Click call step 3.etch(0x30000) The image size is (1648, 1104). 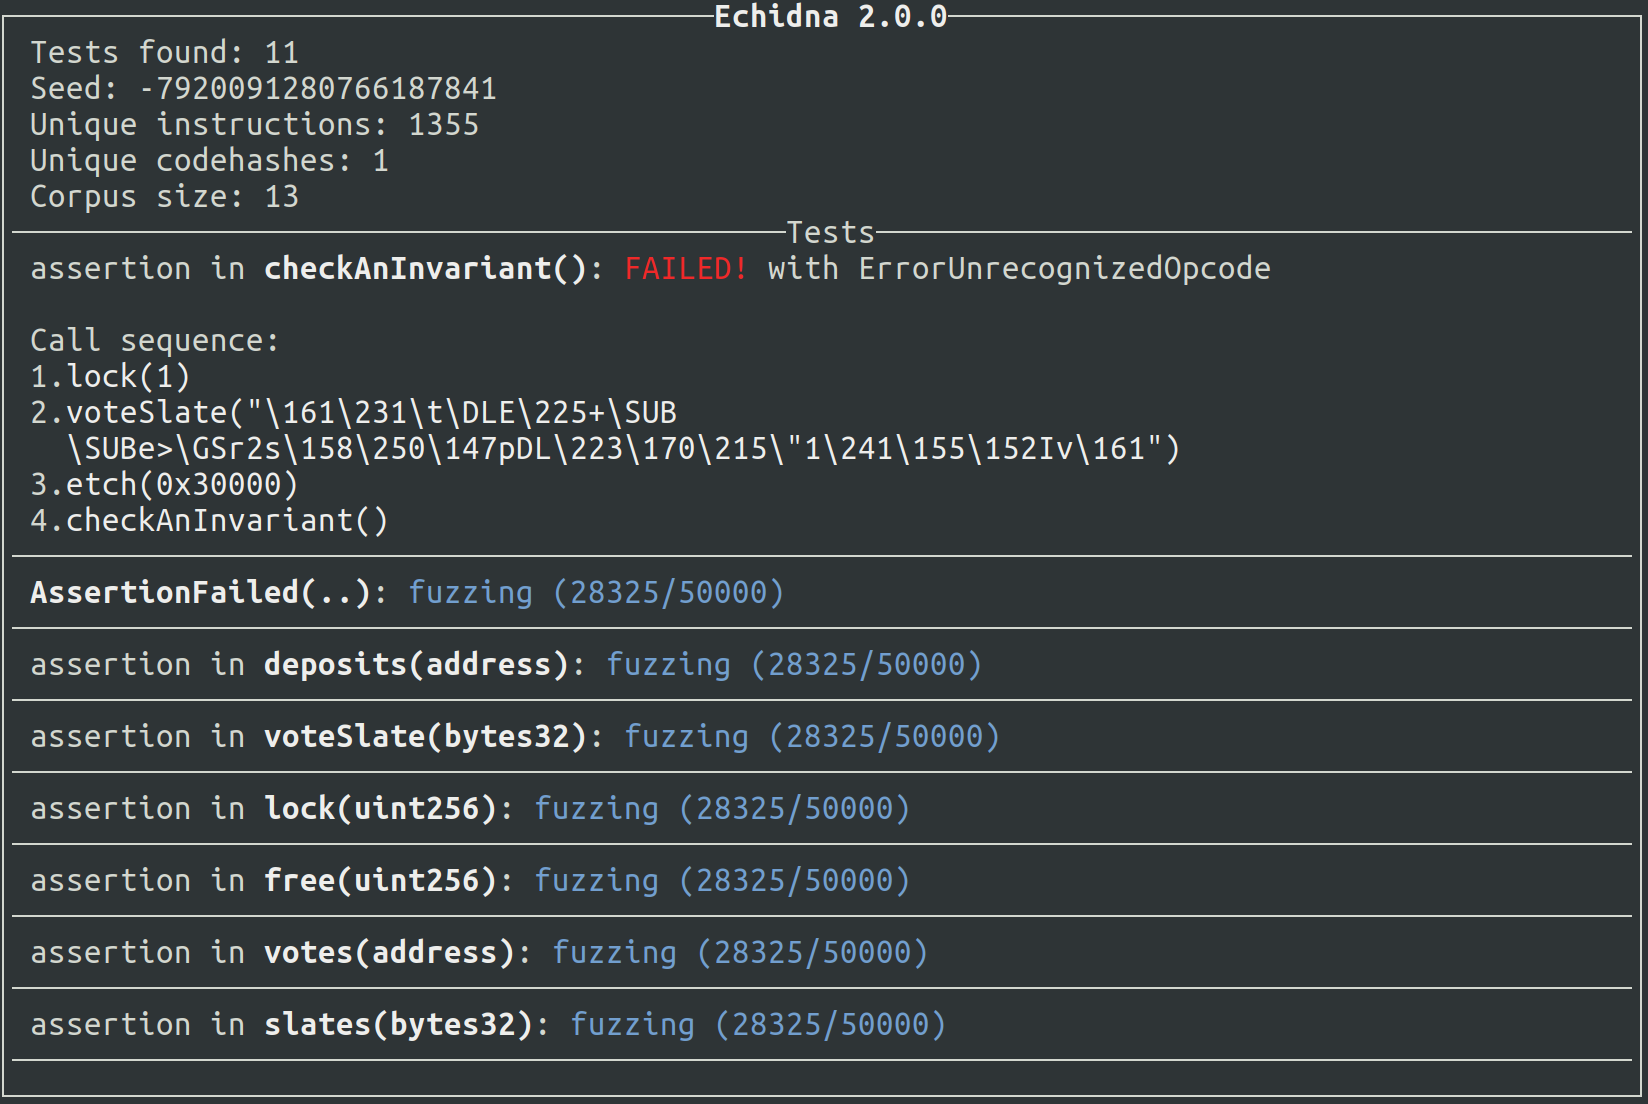164,485
